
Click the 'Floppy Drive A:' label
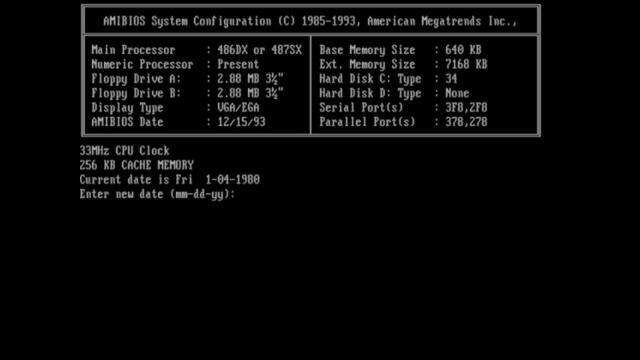point(136,78)
